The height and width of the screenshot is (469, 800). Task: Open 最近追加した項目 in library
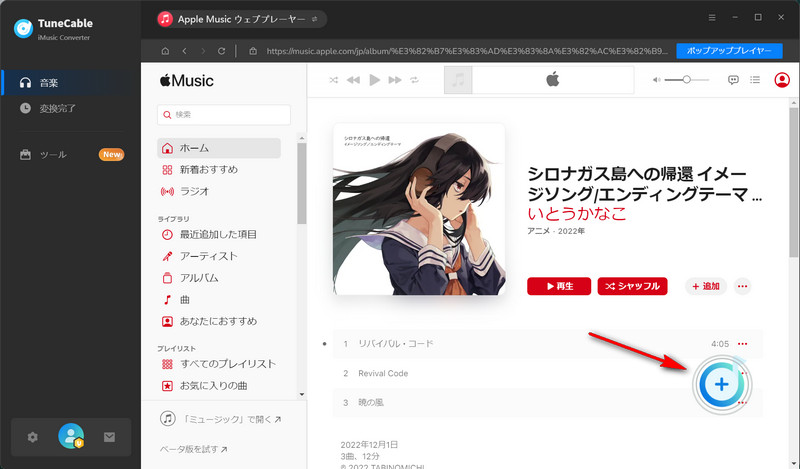pos(219,235)
